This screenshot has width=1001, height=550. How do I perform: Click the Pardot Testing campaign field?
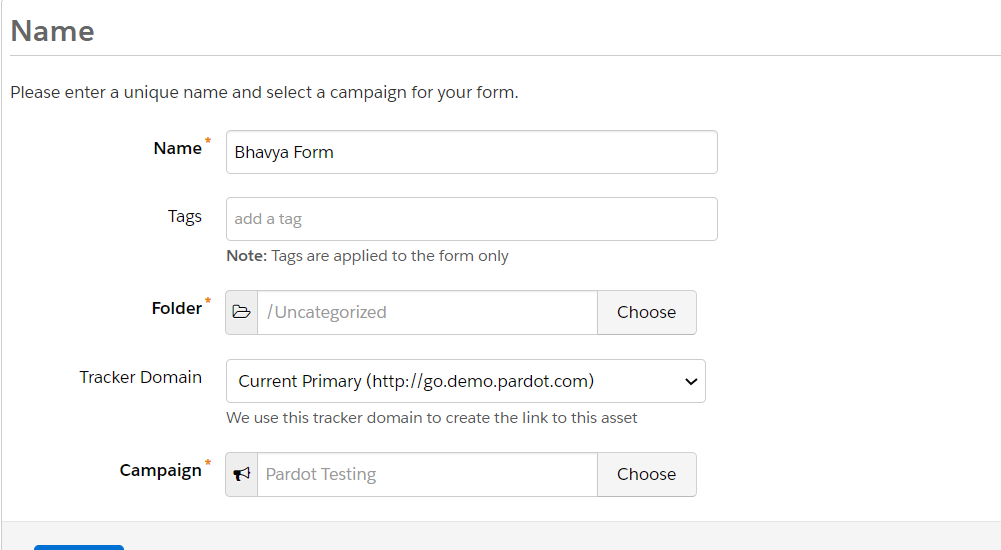(427, 474)
